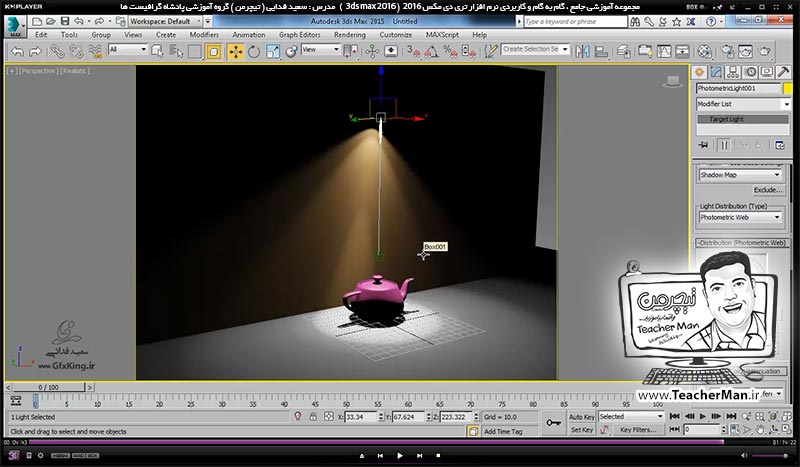Click the Edit Named Selection Sets icon
This screenshot has height=467, width=800.
490,51
